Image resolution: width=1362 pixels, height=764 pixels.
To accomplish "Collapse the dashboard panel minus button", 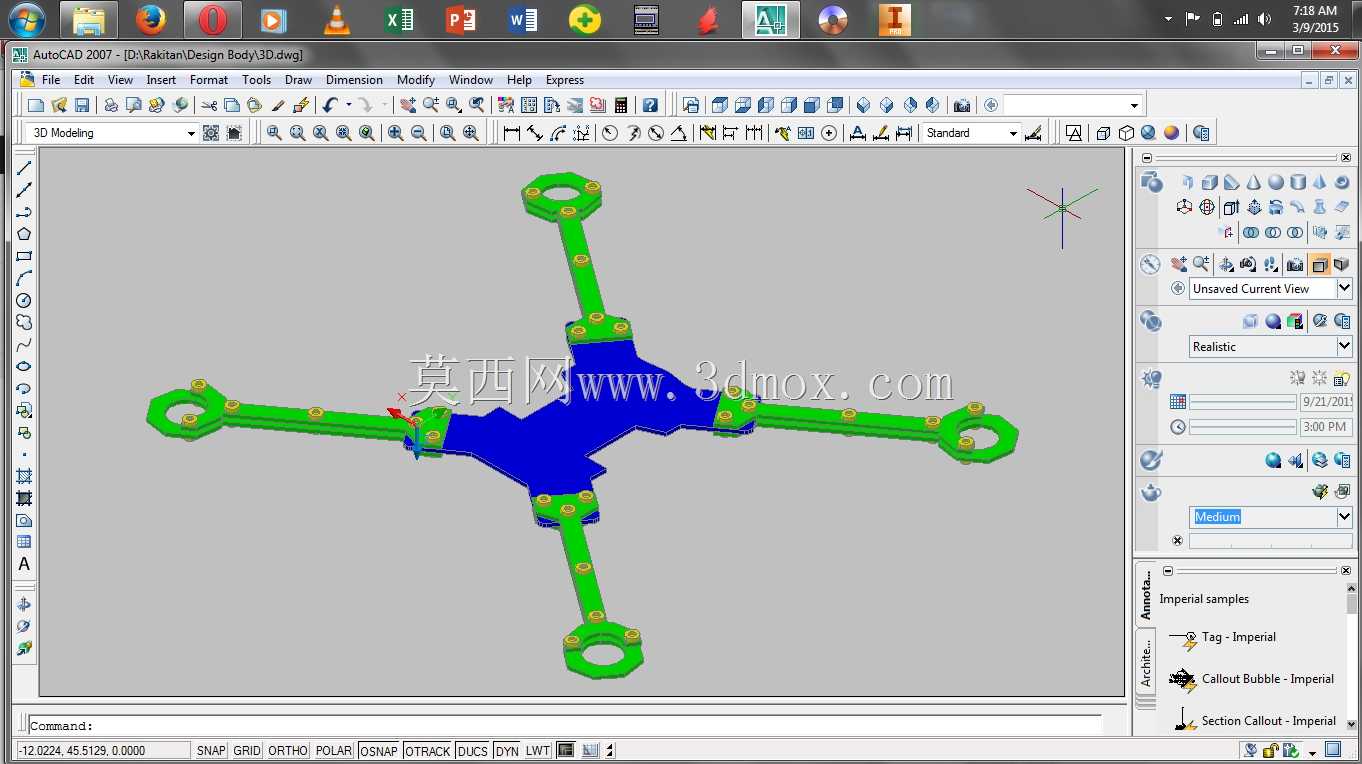I will coord(1147,158).
